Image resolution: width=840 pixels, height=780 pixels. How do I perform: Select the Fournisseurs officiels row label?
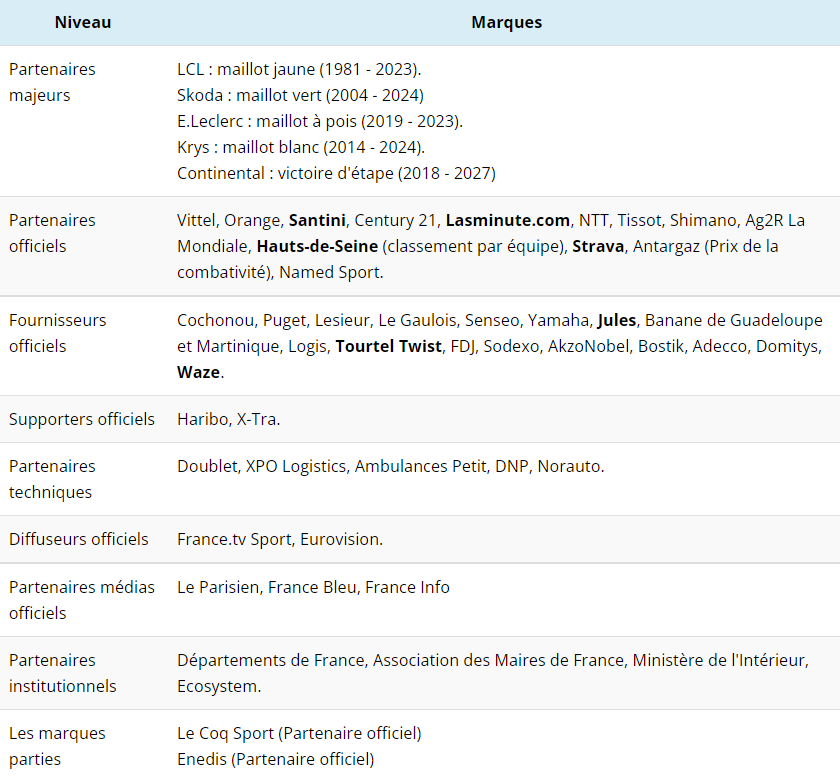(57, 333)
